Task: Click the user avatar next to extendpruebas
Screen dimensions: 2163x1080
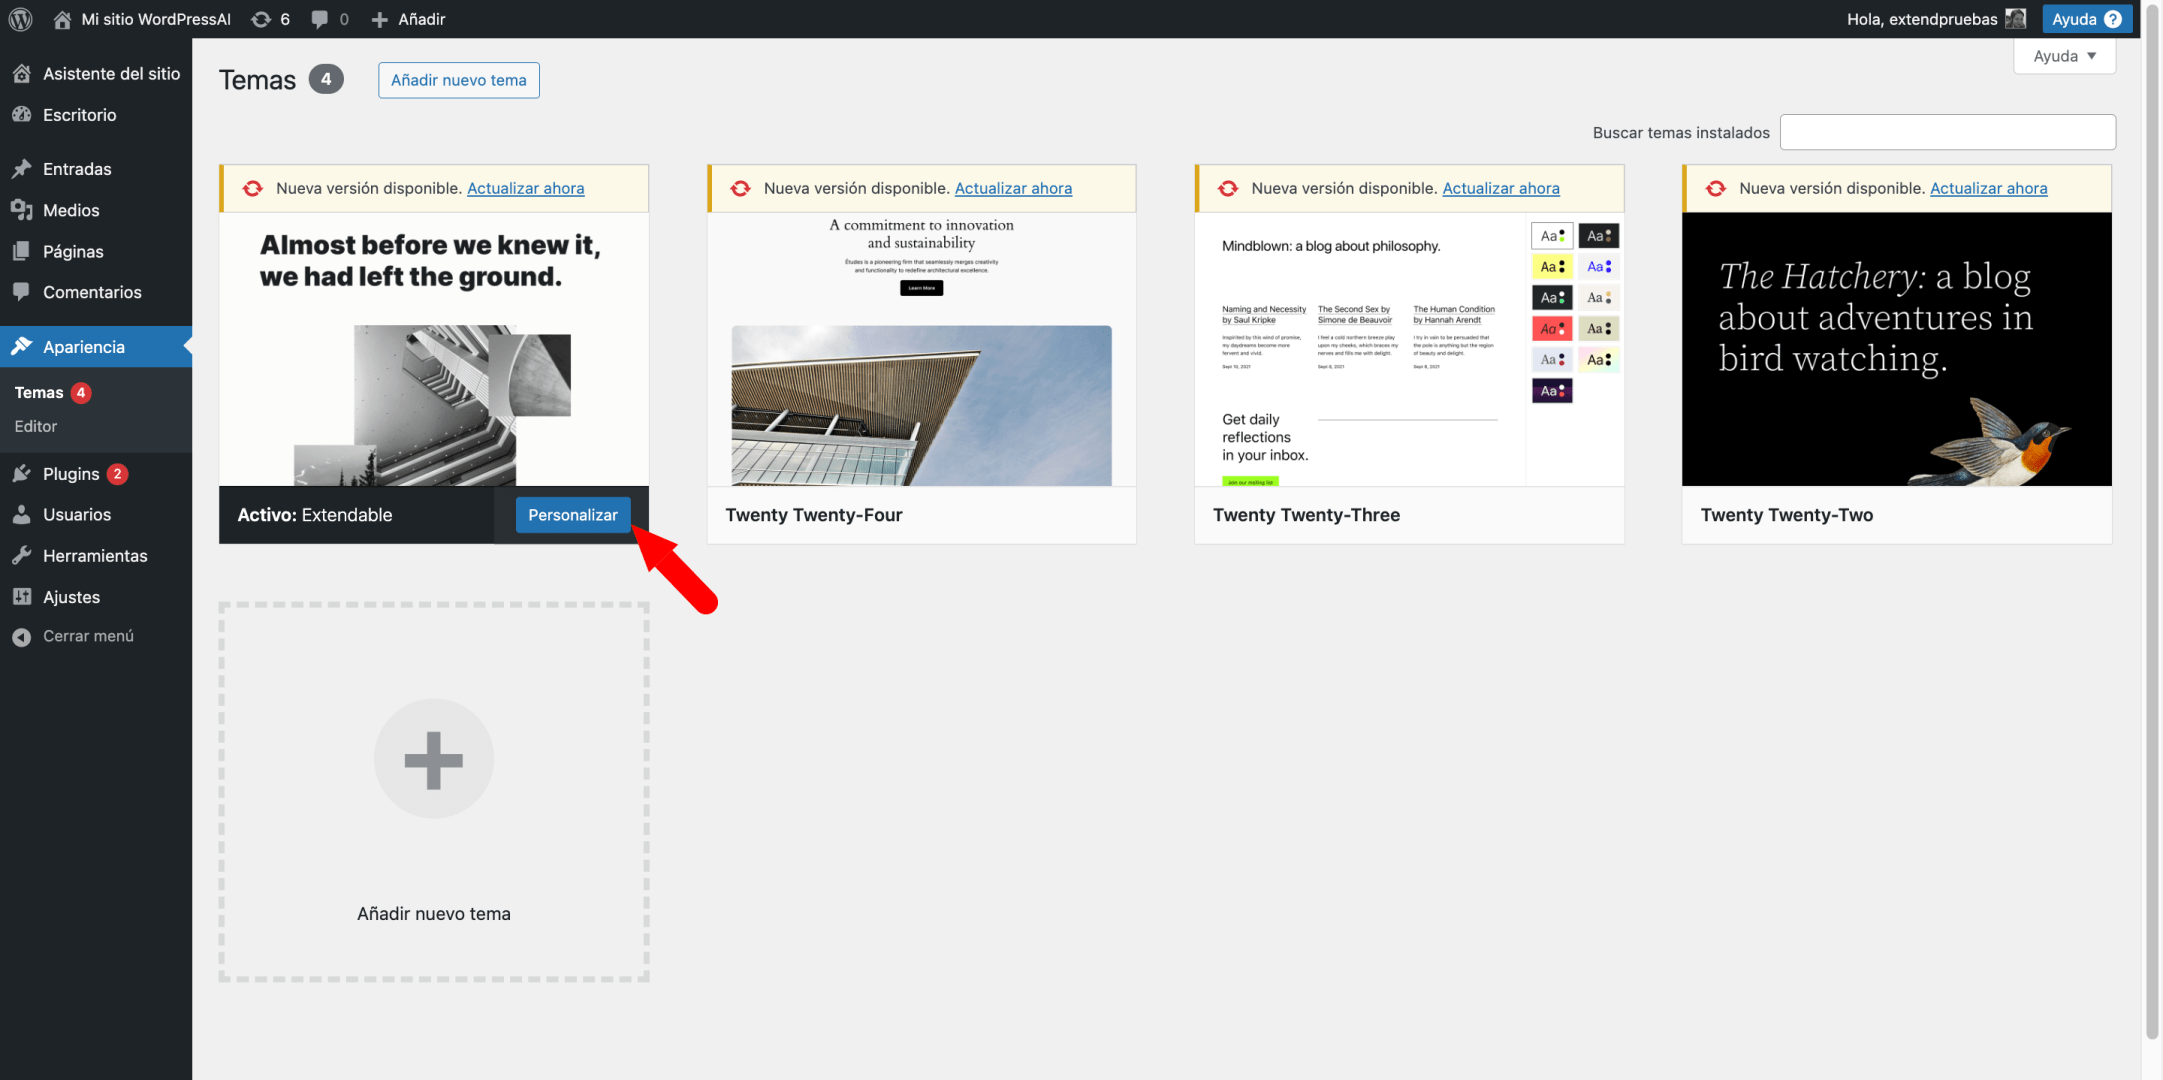Action: click(2016, 19)
